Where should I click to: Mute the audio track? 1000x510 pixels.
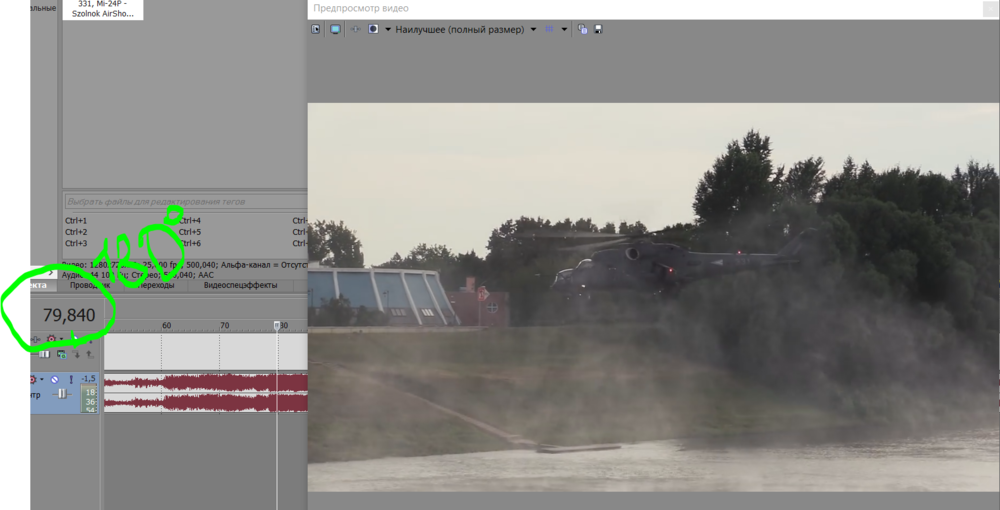point(54,379)
